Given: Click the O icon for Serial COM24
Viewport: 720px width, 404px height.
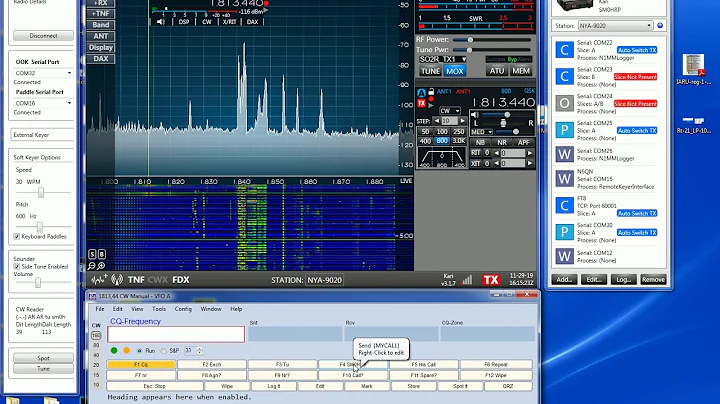Looking at the screenshot, I should coord(564,103).
